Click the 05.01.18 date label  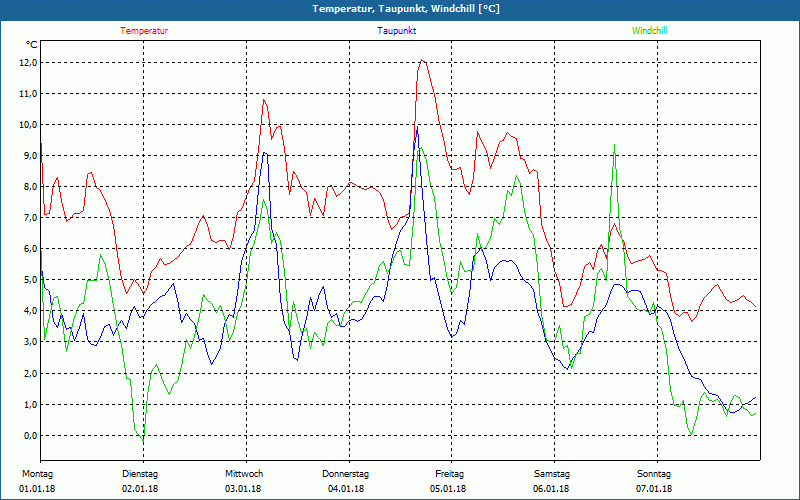pyautogui.click(x=449, y=489)
